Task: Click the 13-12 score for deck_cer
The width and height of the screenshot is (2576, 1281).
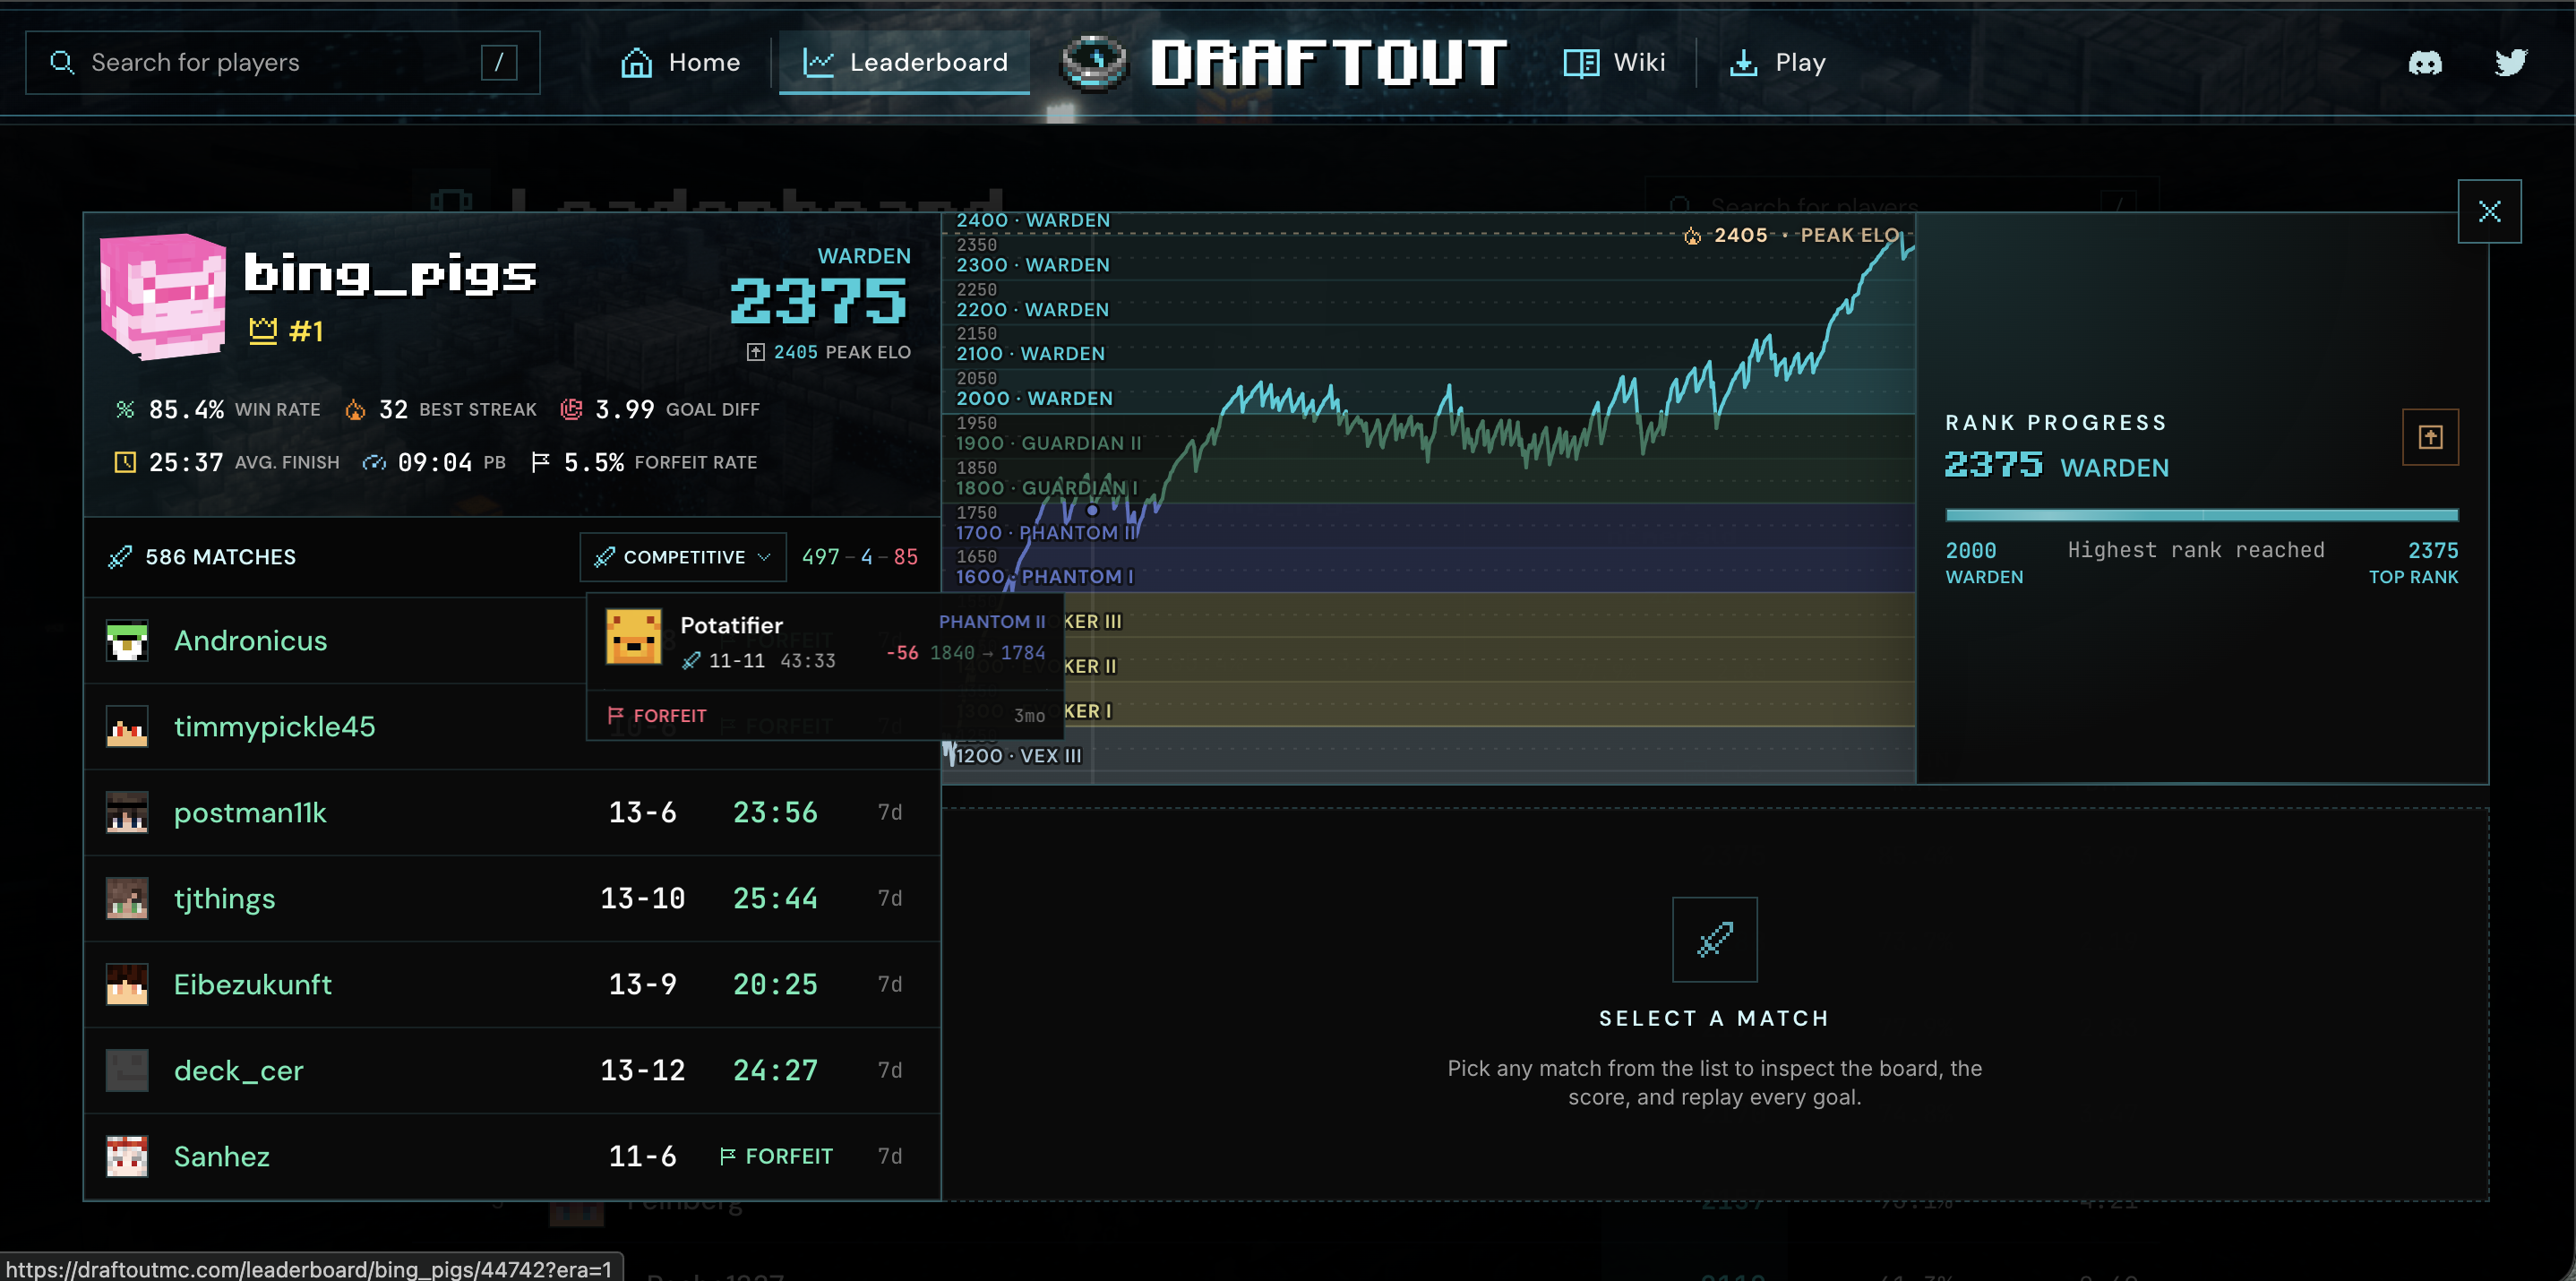Action: (x=642, y=1071)
